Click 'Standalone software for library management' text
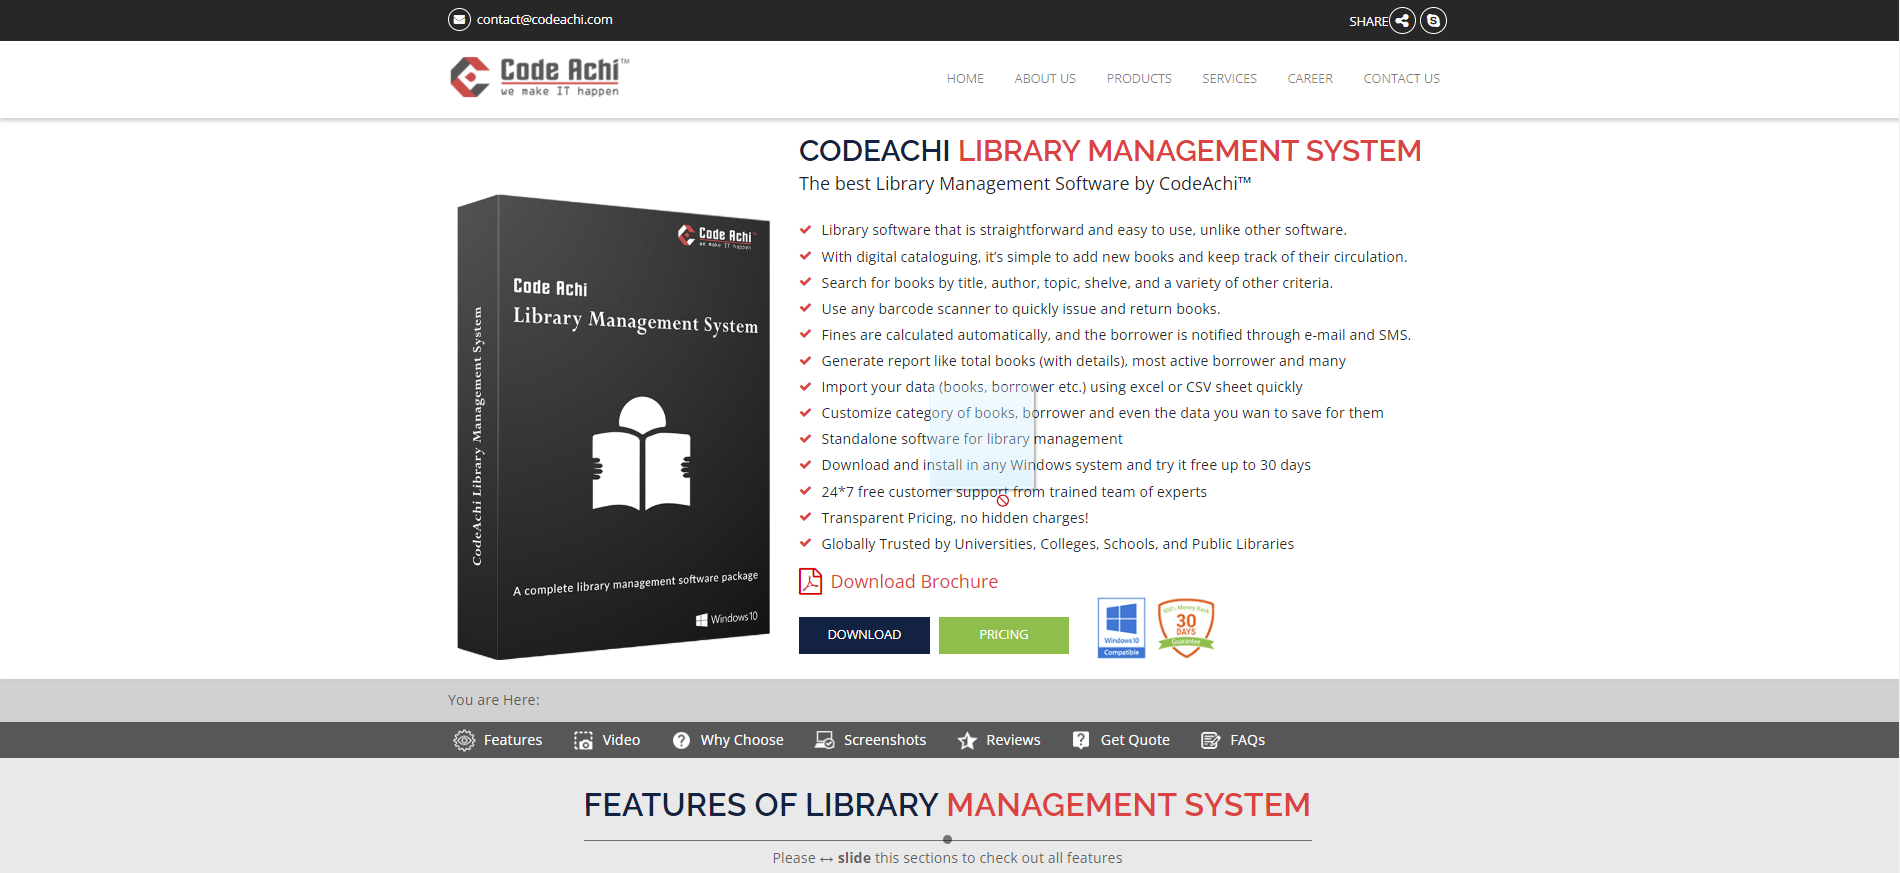1900x873 pixels. tap(972, 439)
